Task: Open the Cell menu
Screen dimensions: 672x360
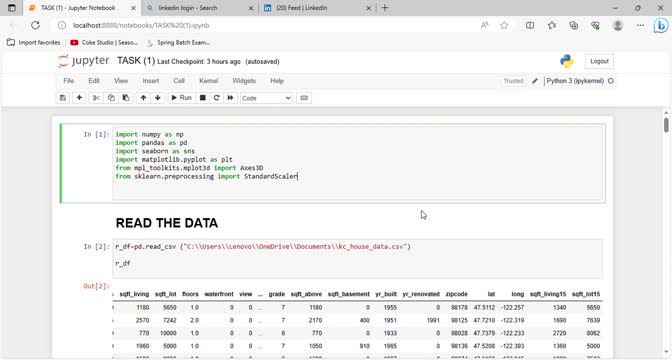Action: [x=179, y=81]
